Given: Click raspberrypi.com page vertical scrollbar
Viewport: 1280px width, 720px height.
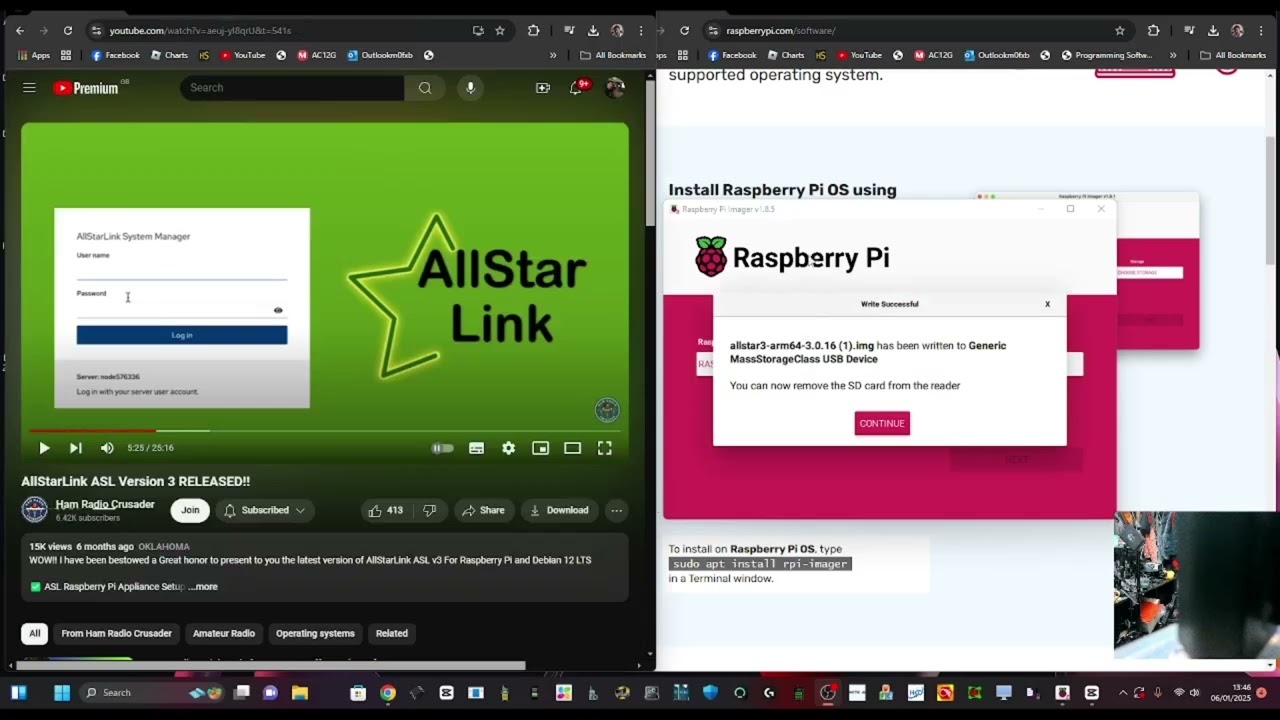Looking at the screenshot, I should pos(1271,200).
